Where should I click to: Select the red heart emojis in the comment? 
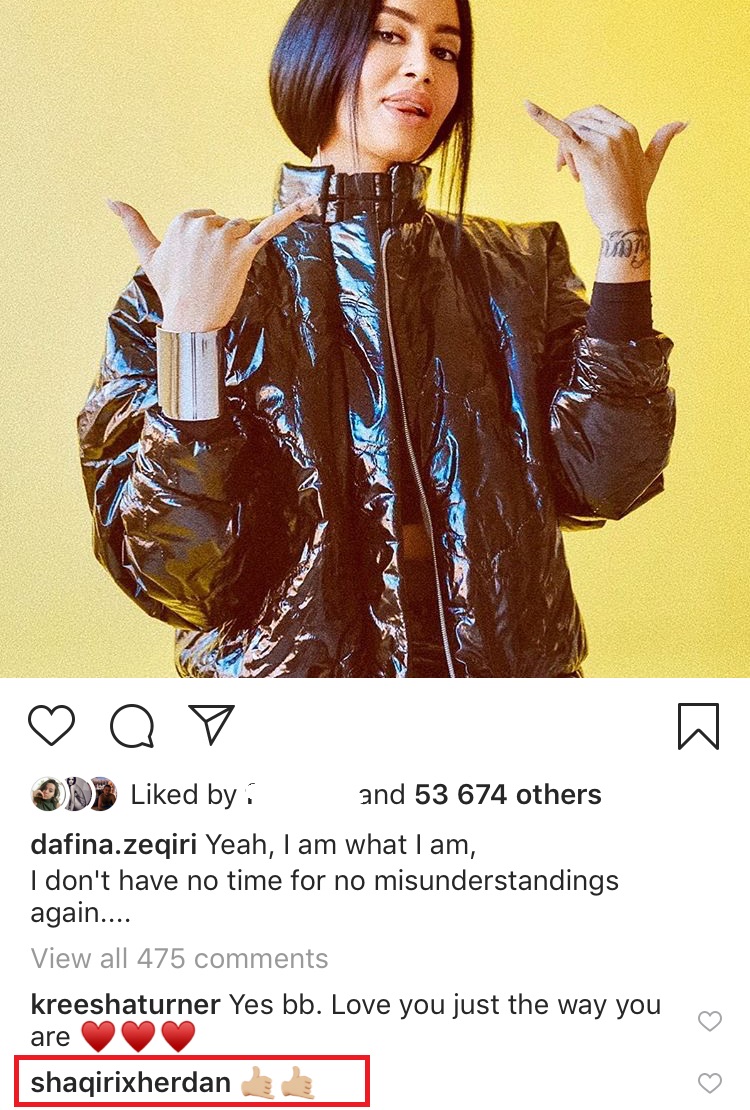[138, 1037]
